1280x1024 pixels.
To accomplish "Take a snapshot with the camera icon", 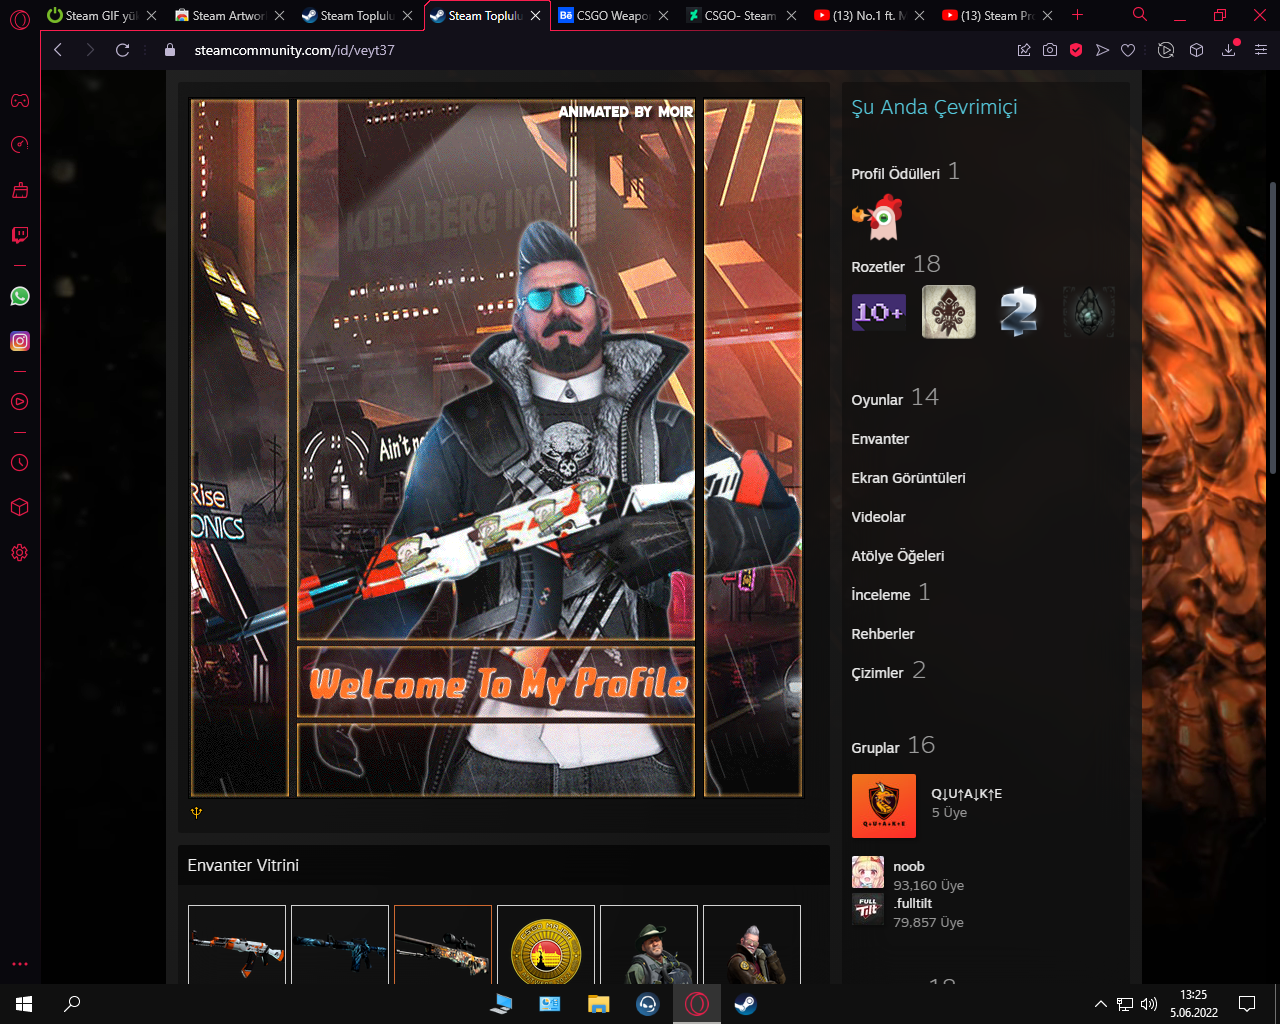I will coord(1050,50).
